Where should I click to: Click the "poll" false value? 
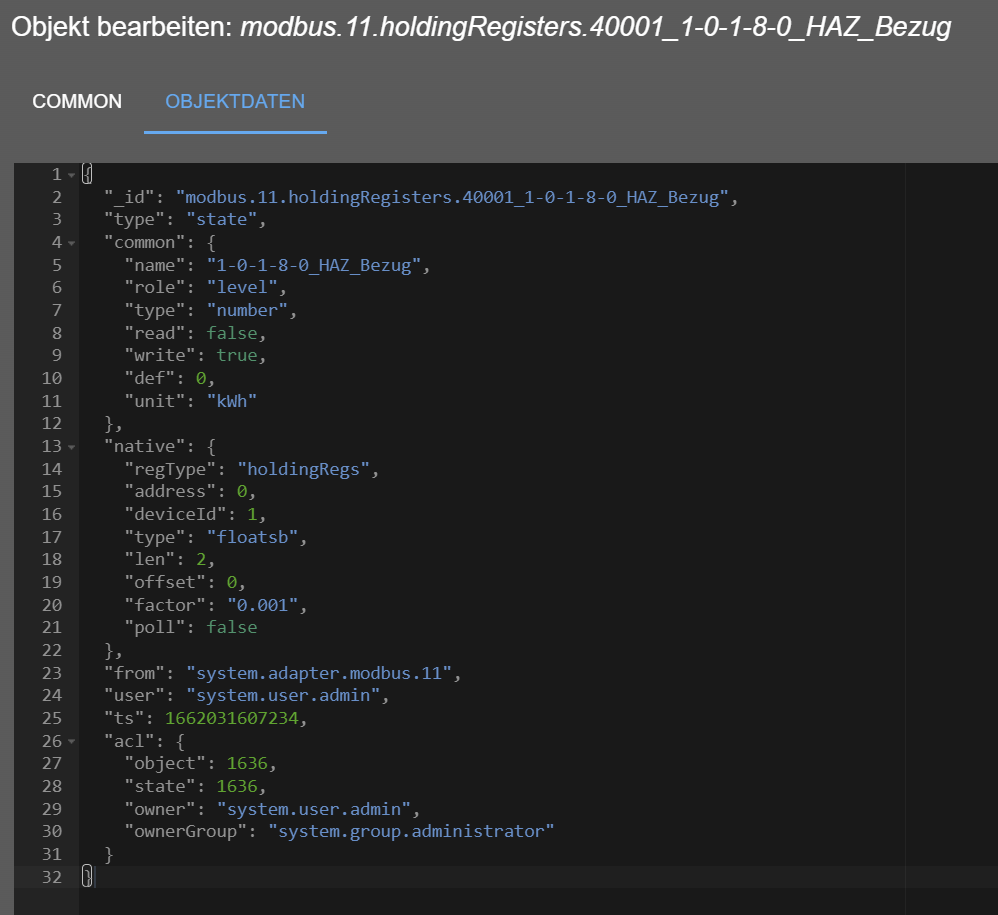click(x=232, y=627)
